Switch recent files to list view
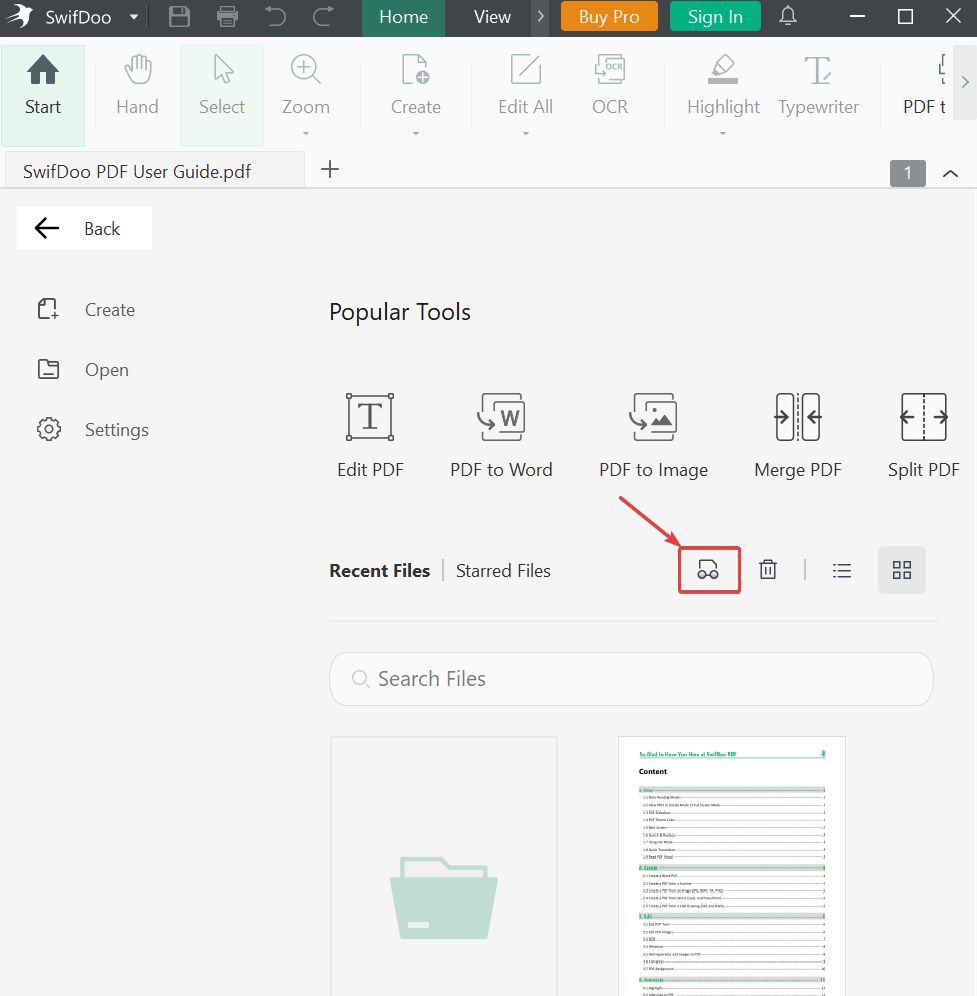The image size is (977, 996). pos(842,570)
